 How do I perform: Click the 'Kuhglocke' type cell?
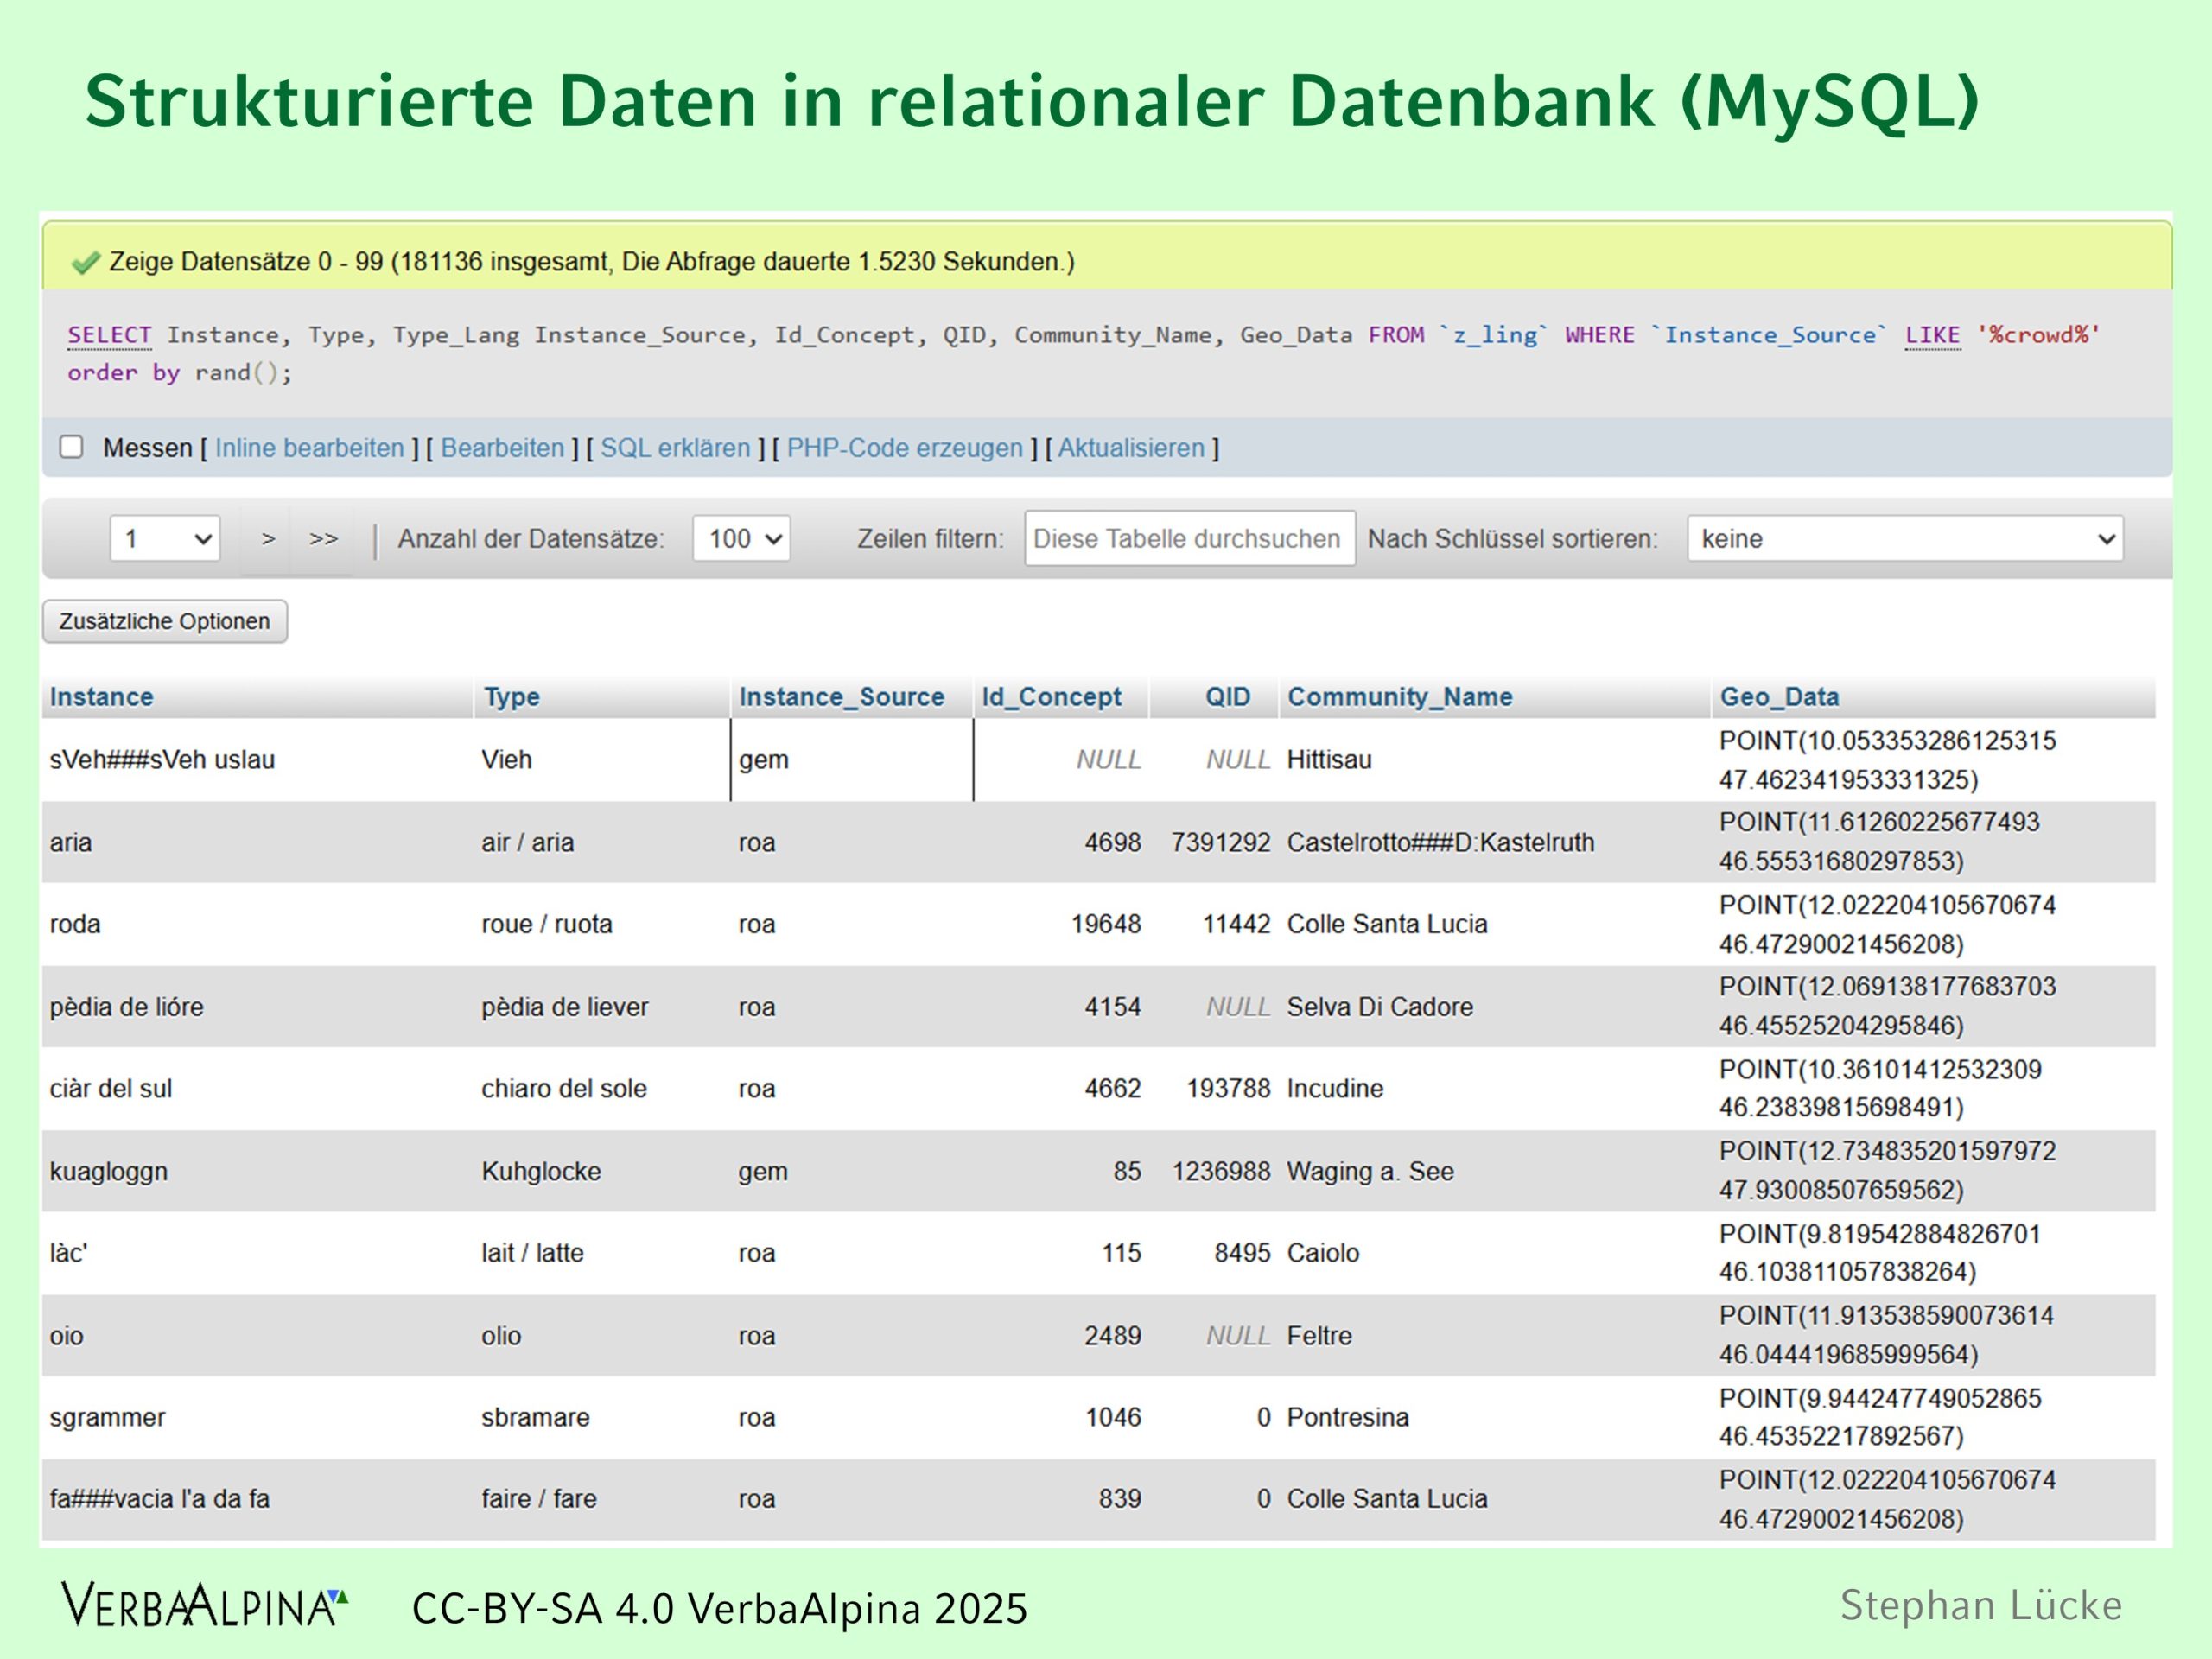602,1171
